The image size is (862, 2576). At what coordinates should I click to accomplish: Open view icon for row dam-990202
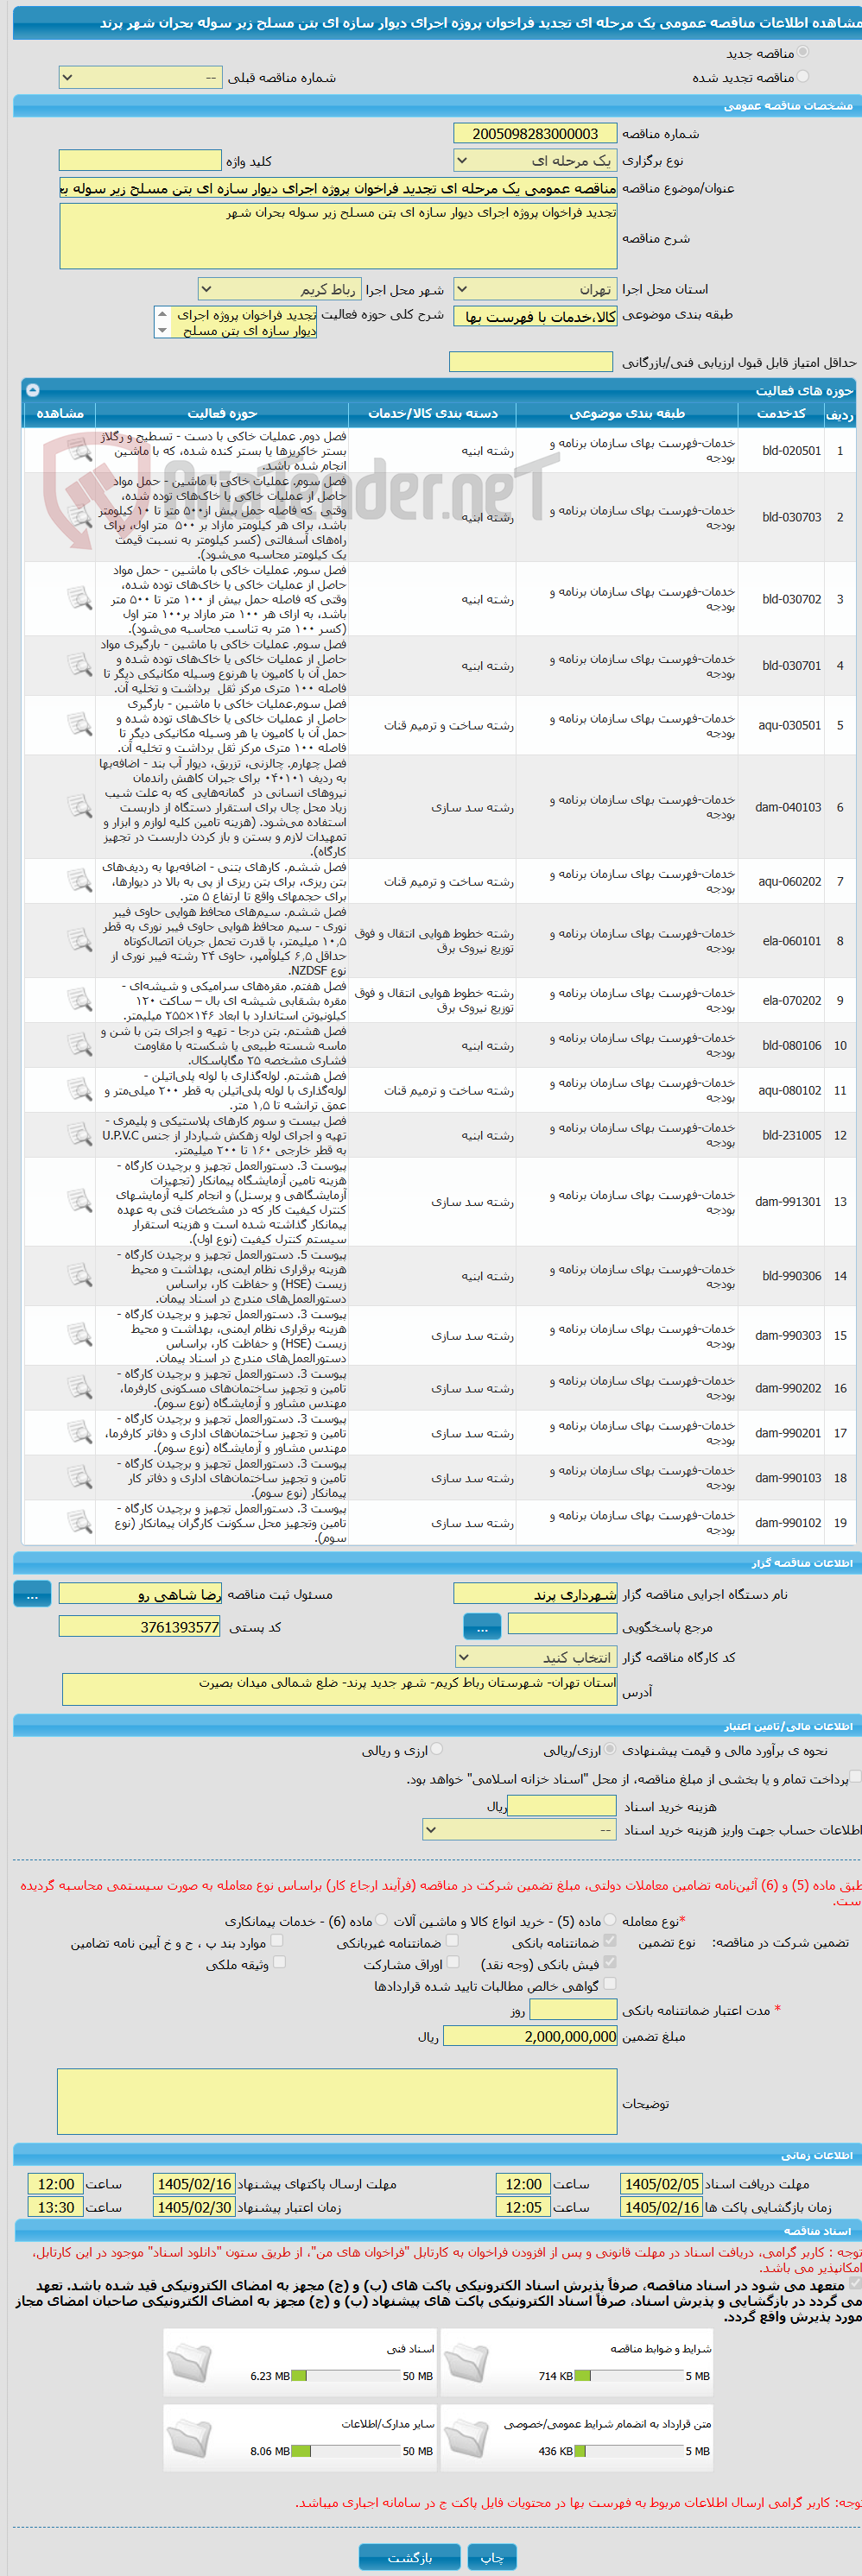click(79, 1388)
